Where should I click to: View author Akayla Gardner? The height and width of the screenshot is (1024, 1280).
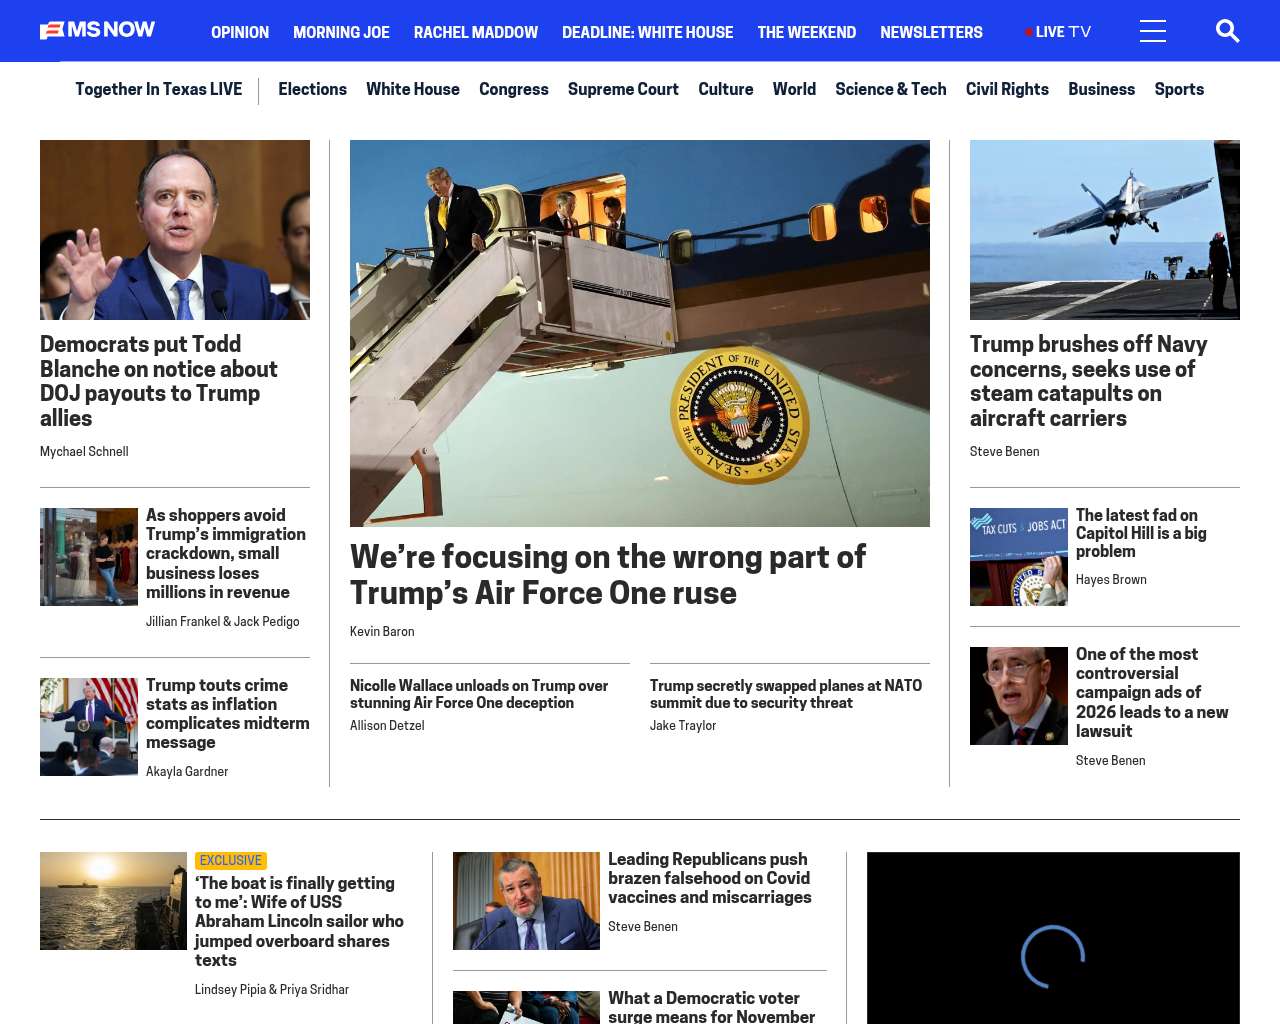[187, 772]
